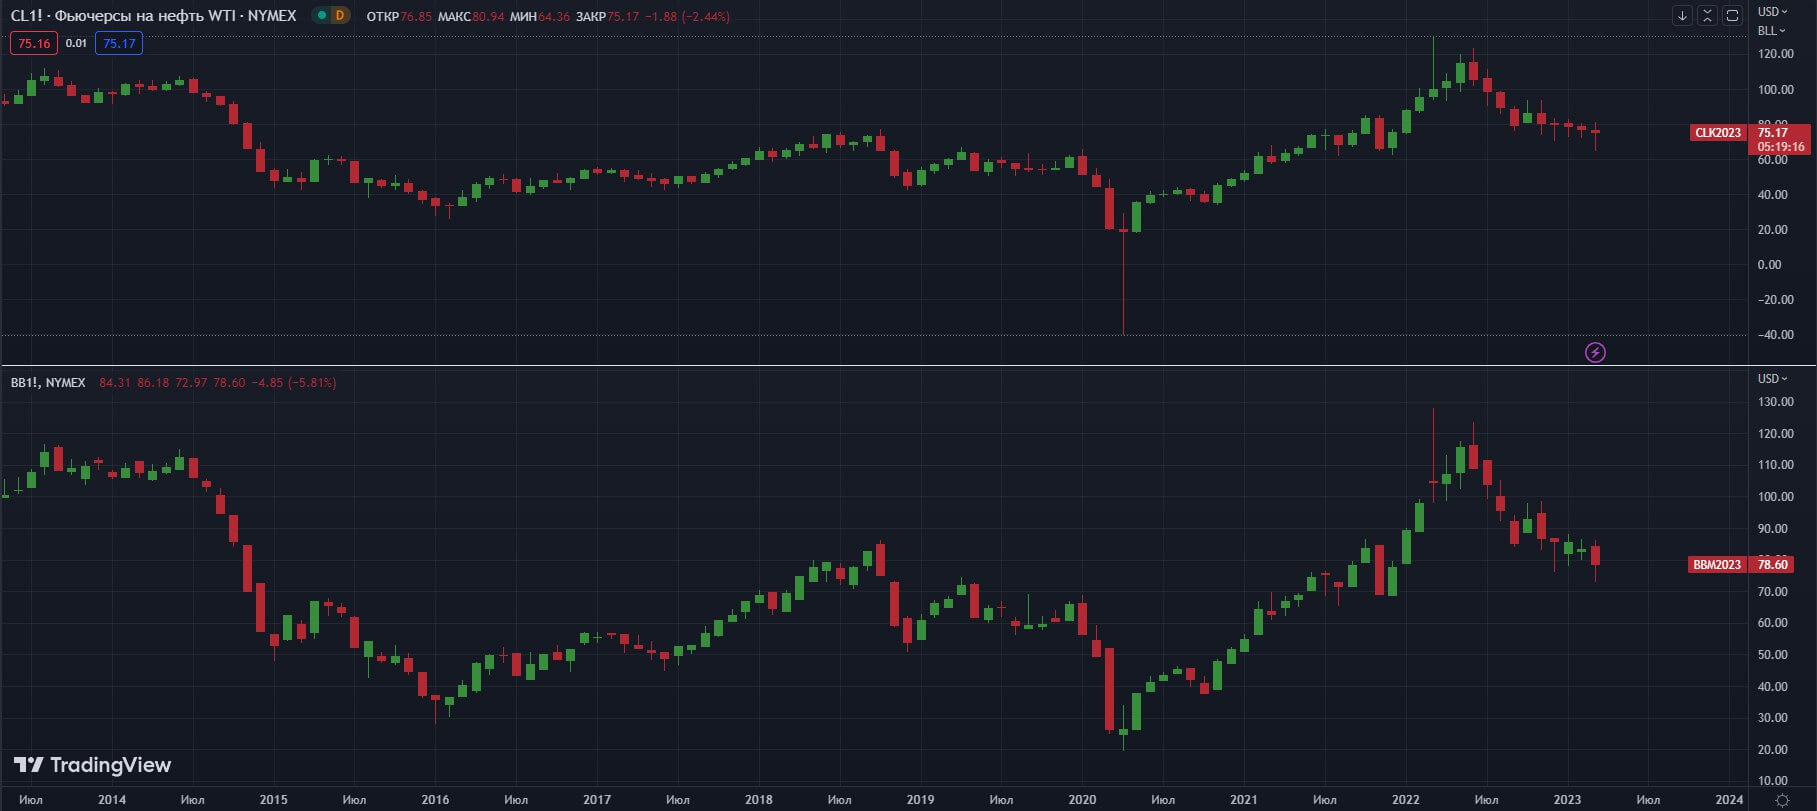The width and height of the screenshot is (1817, 811).
Task: Click the orange D delayed-data badge
Action: point(340,16)
